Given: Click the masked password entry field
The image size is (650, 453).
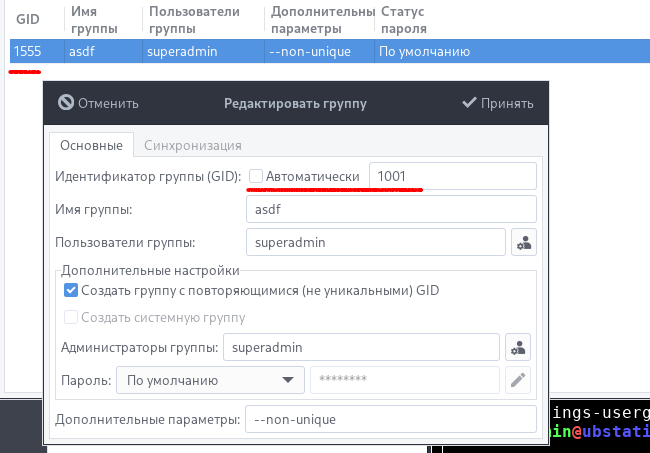Looking at the screenshot, I should (x=404, y=380).
